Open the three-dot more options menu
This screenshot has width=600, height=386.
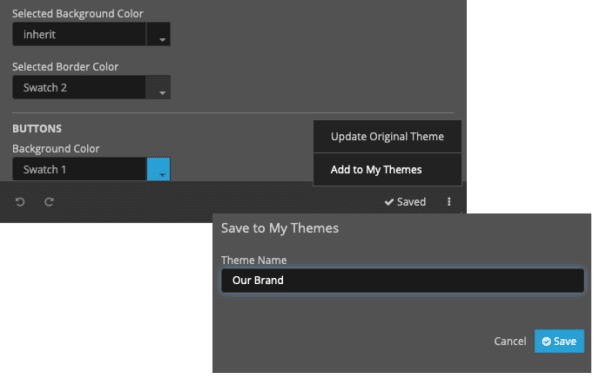[x=449, y=202]
